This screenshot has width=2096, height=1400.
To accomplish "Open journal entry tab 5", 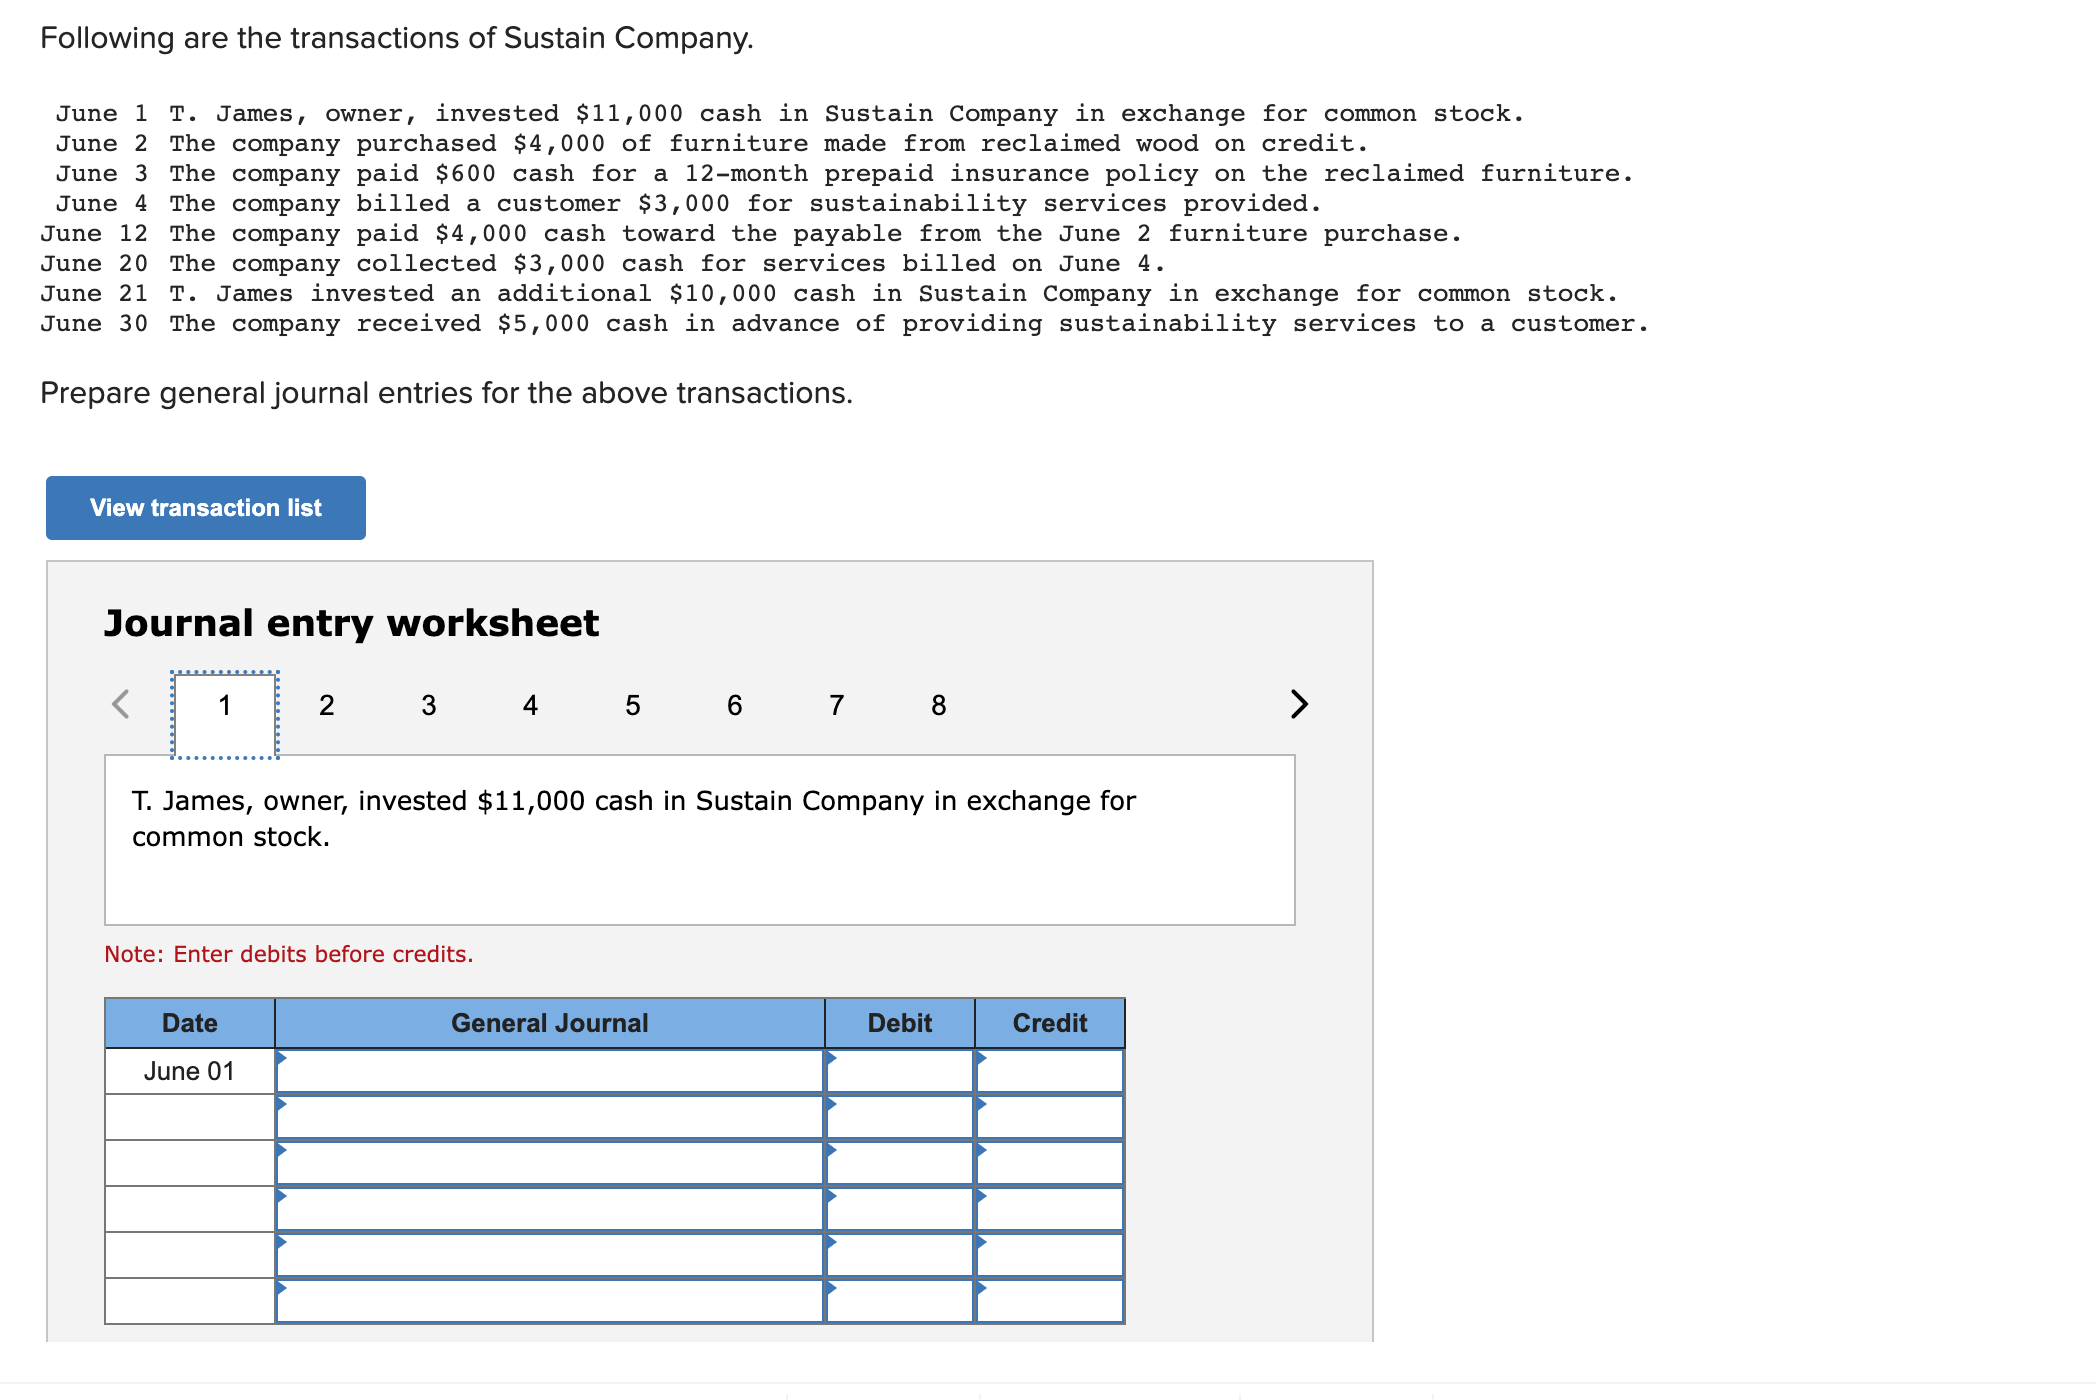I will tap(633, 706).
